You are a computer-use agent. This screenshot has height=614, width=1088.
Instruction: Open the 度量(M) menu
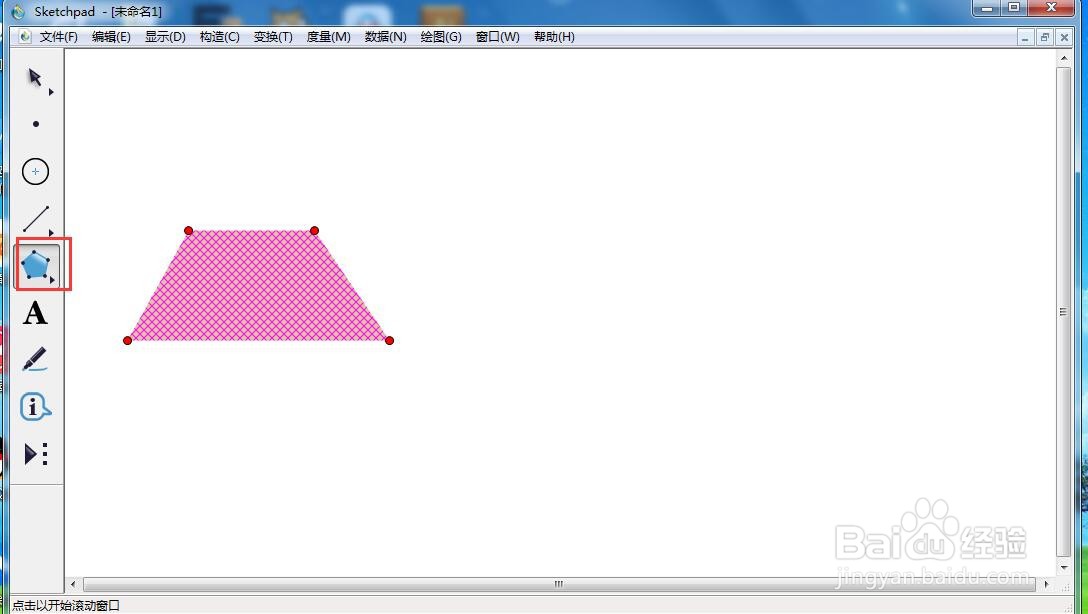click(328, 37)
